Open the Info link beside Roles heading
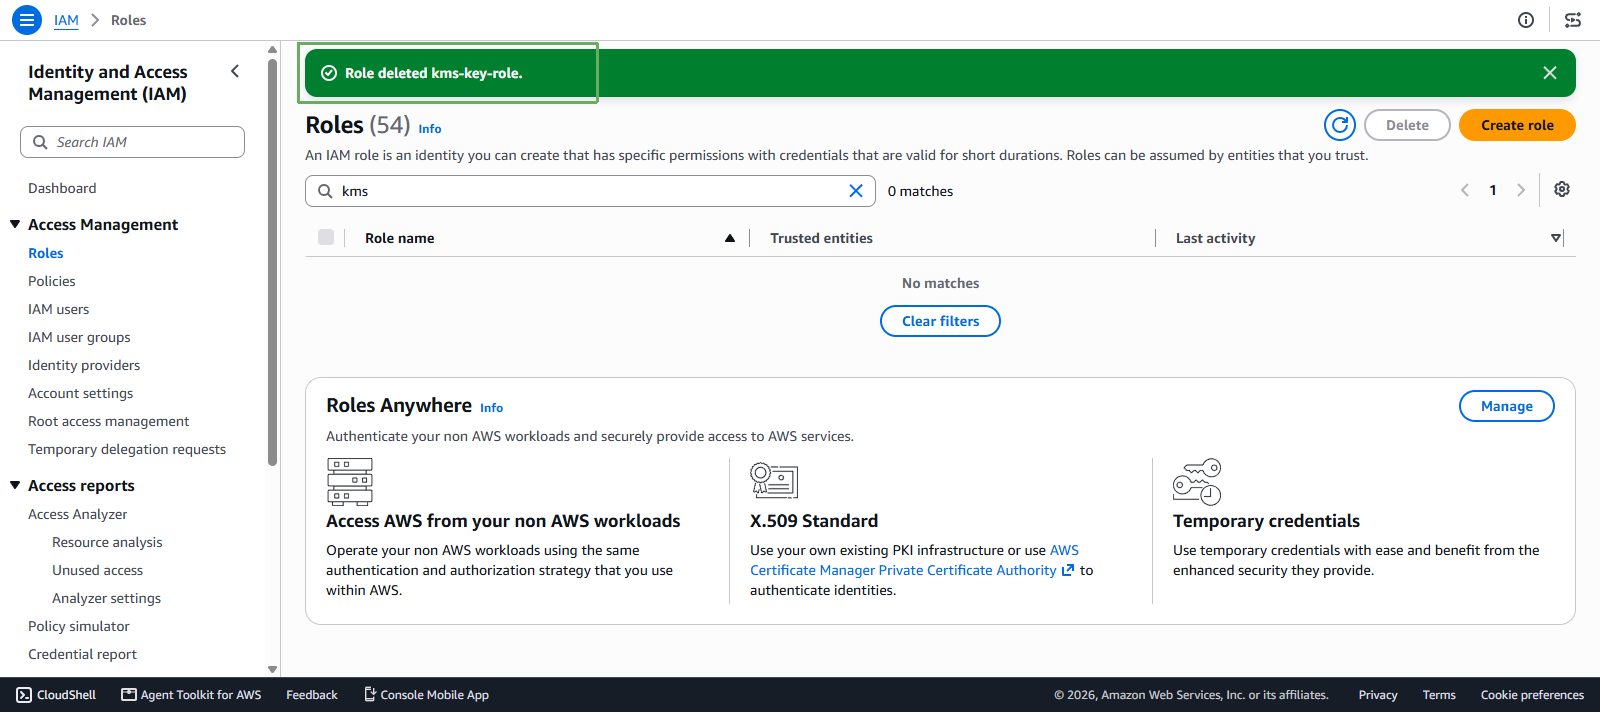 click(x=430, y=129)
